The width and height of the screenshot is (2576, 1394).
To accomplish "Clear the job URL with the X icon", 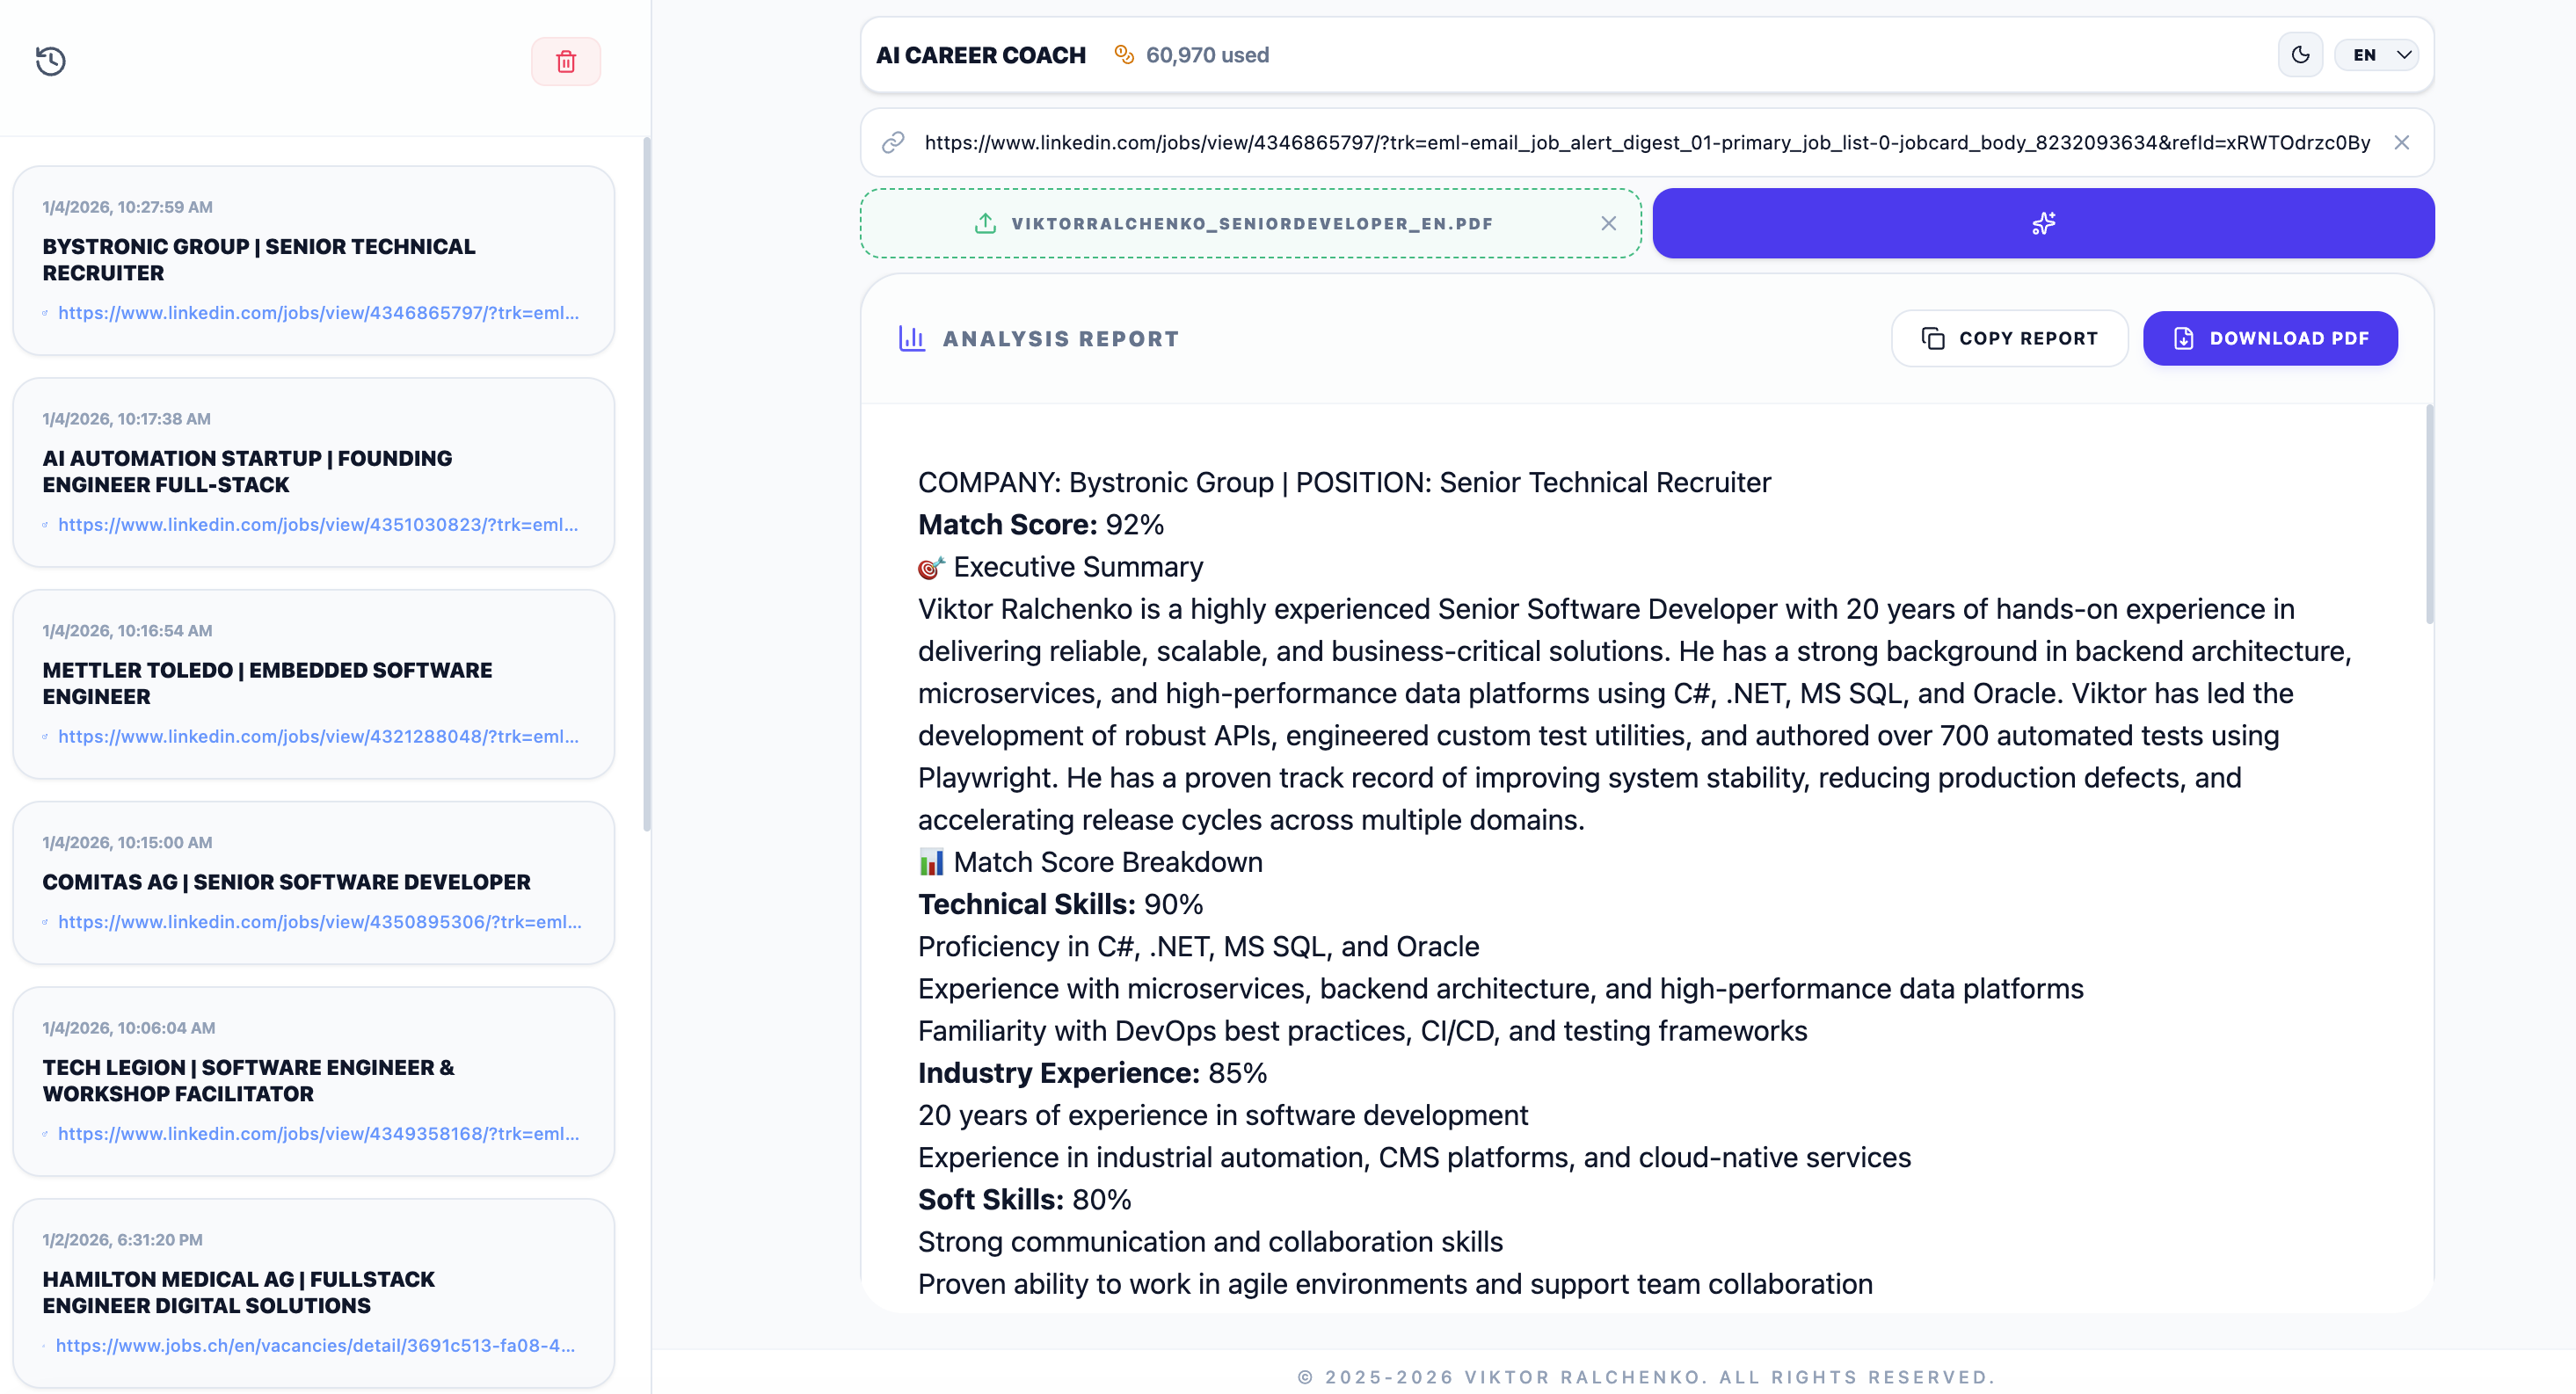I will pos(2401,143).
